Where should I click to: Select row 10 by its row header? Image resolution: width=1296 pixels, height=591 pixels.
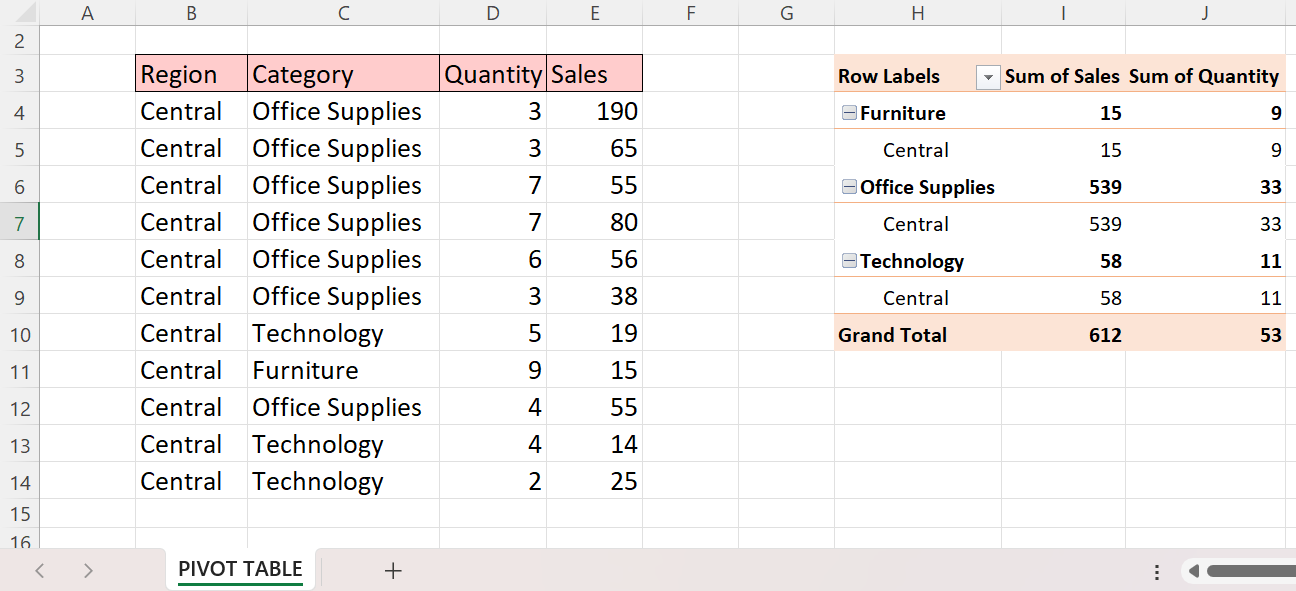point(20,334)
